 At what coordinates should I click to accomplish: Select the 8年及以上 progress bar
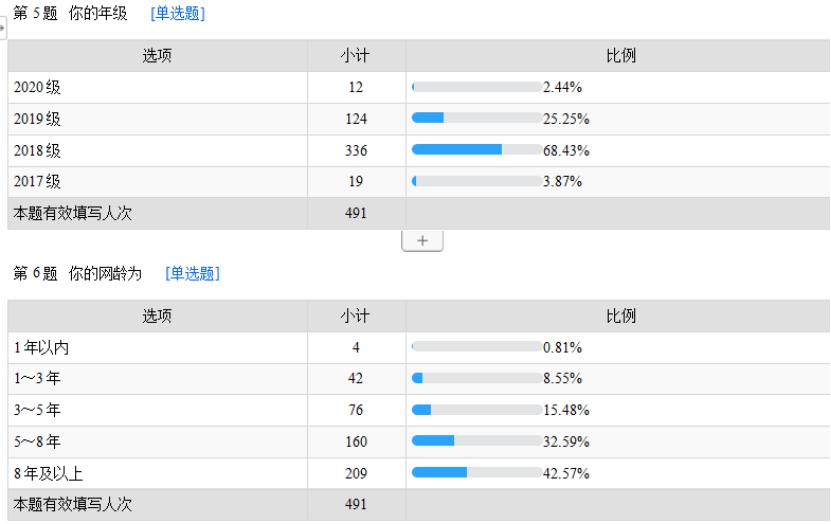click(x=477, y=473)
